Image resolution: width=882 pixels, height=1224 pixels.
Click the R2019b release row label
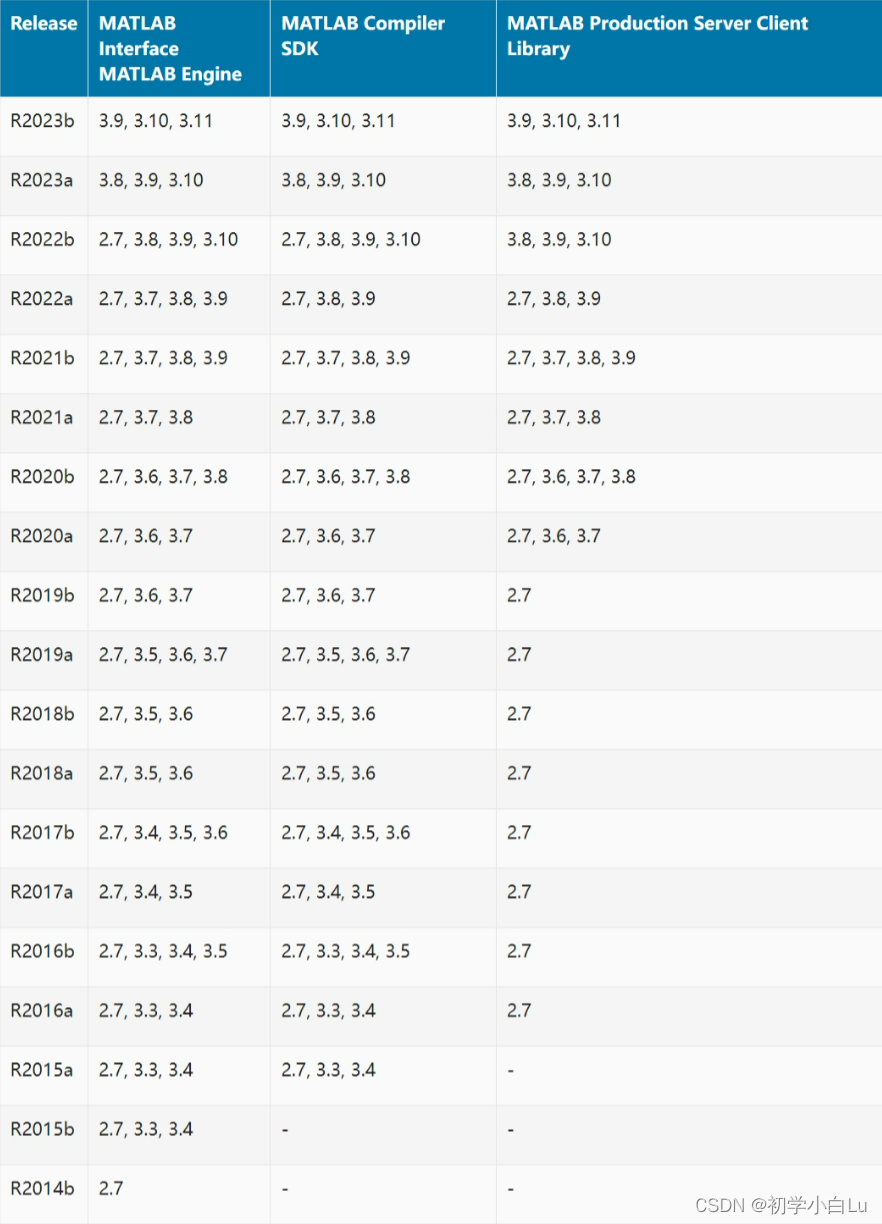43,595
